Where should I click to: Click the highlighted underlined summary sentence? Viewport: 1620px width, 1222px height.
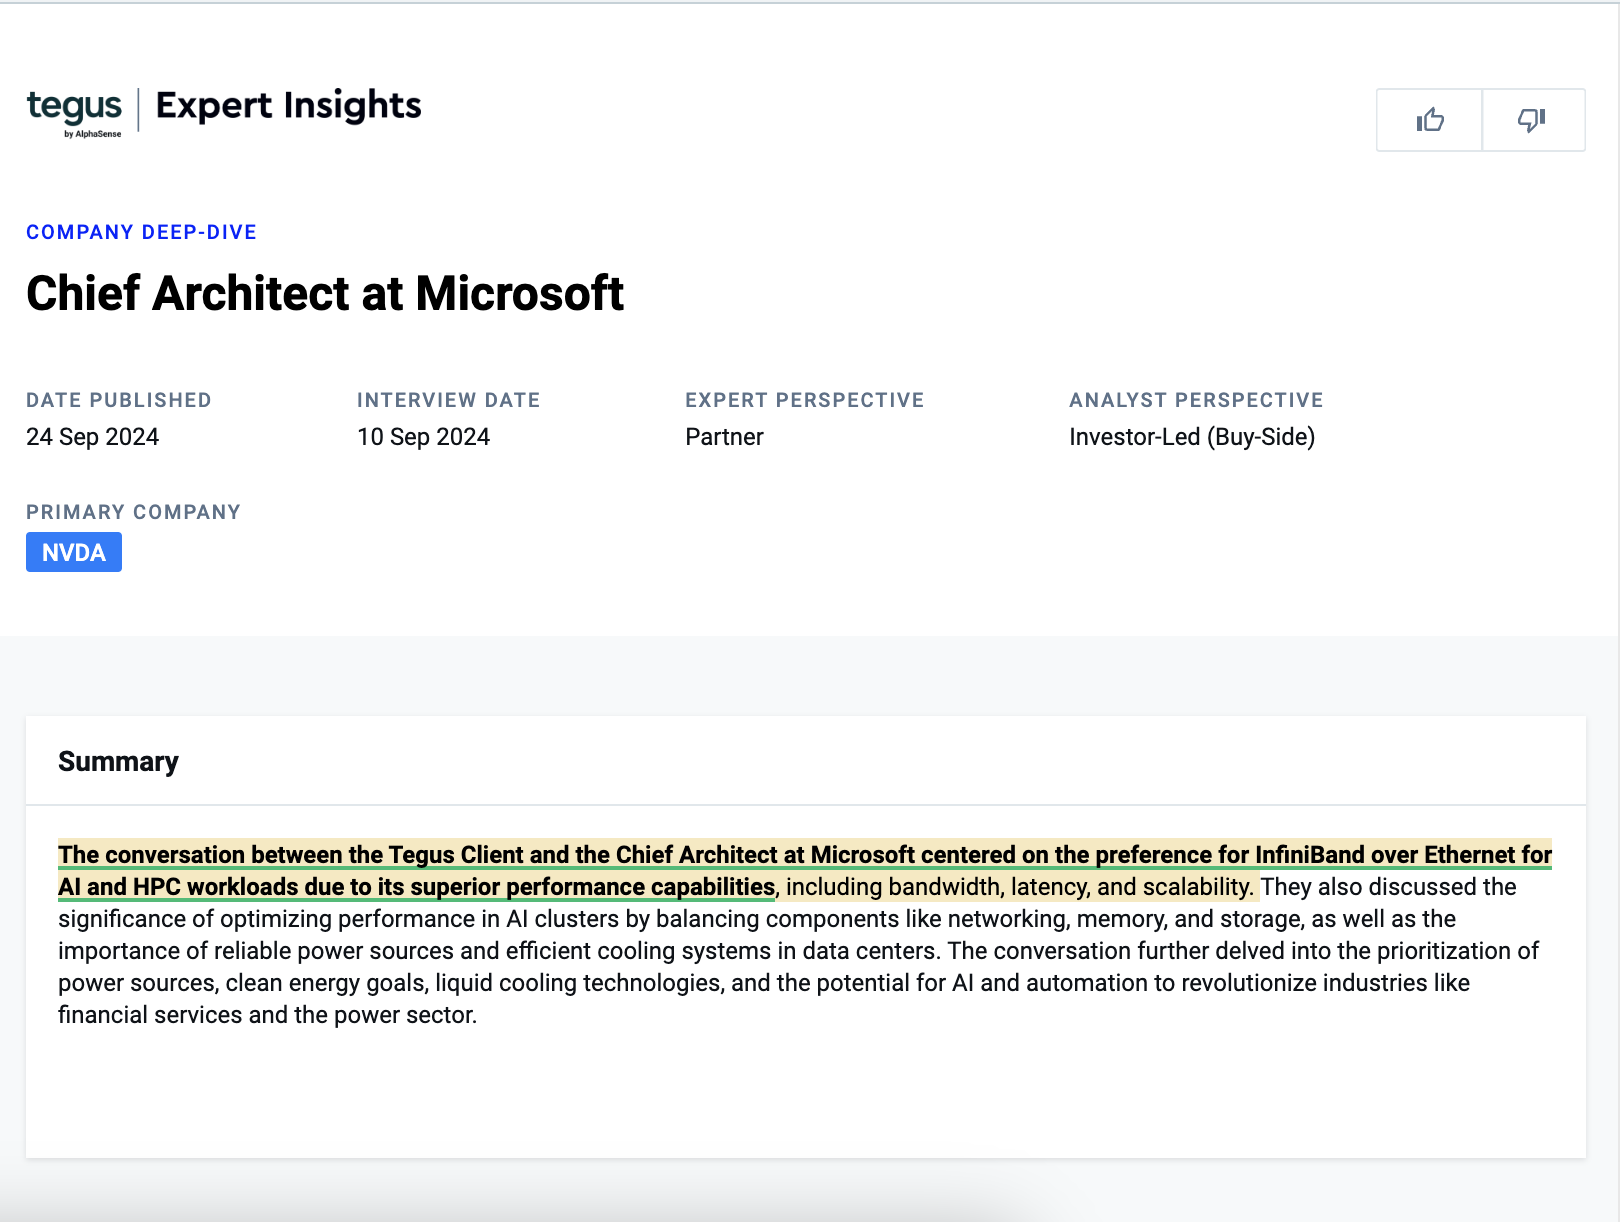(805, 870)
